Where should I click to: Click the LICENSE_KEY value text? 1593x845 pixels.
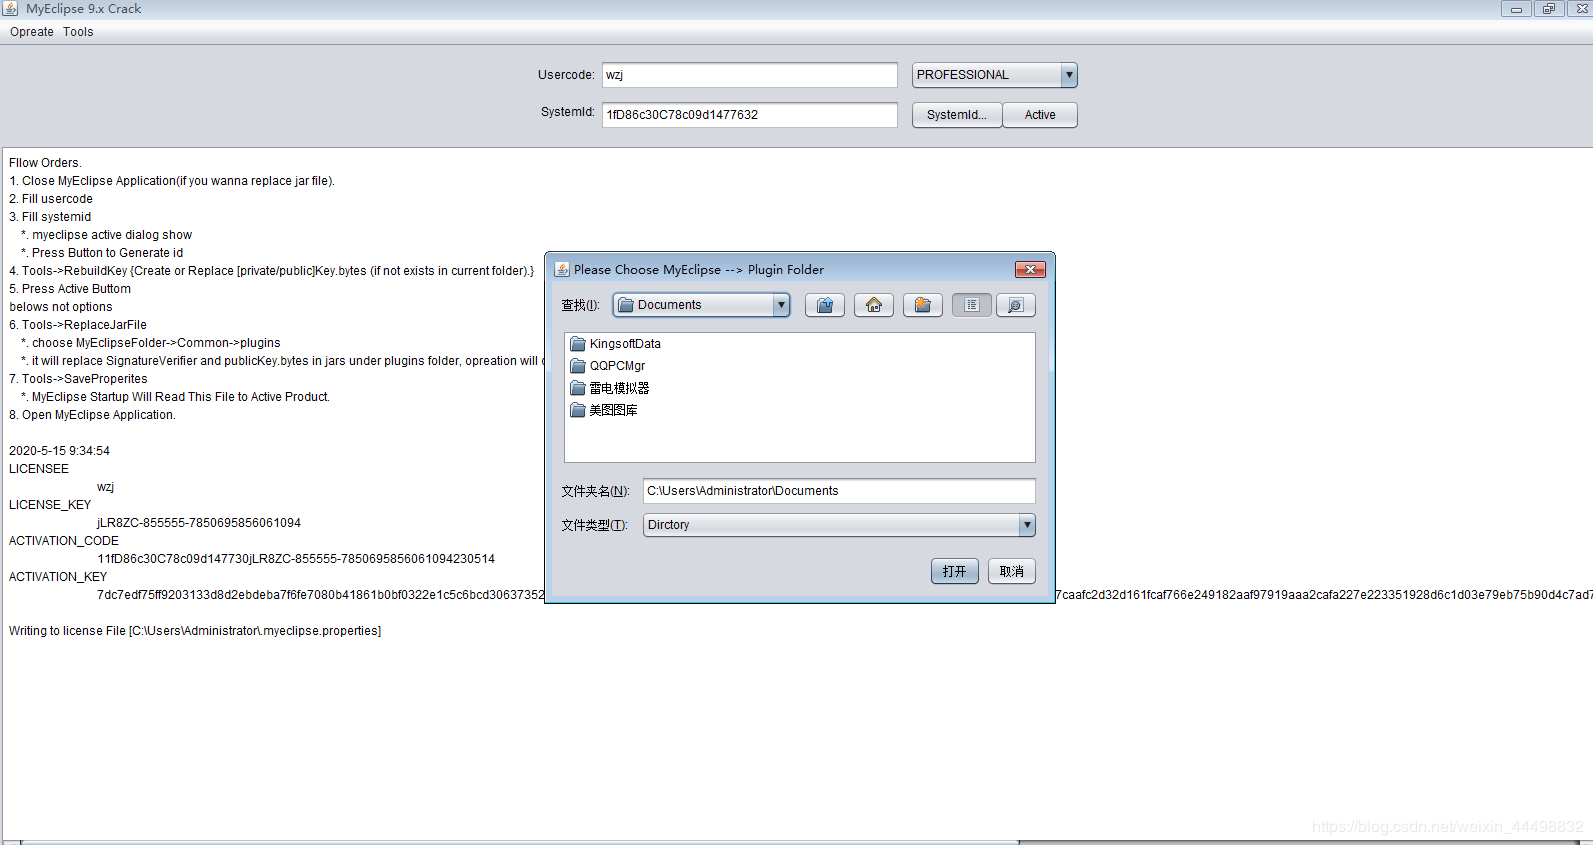[x=199, y=523]
